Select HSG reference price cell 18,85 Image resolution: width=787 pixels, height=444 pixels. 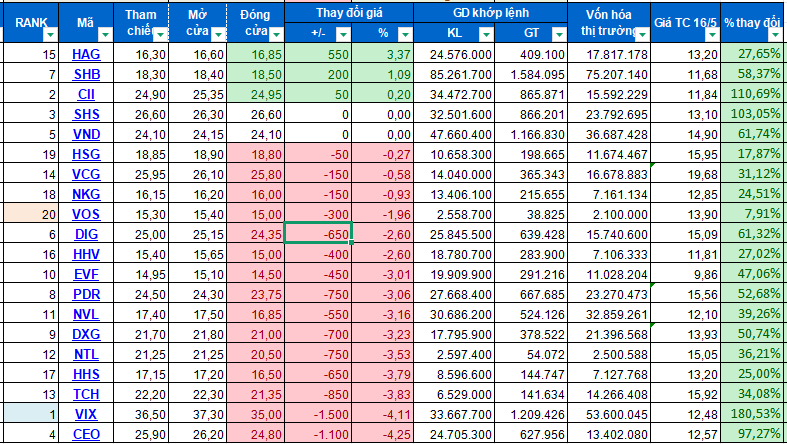click(x=141, y=154)
